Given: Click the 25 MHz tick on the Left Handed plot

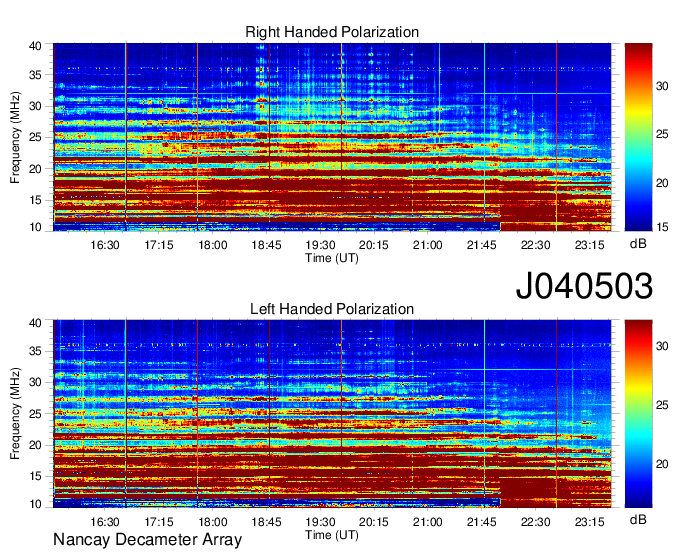Looking at the screenshot, I should pos(35,414).
